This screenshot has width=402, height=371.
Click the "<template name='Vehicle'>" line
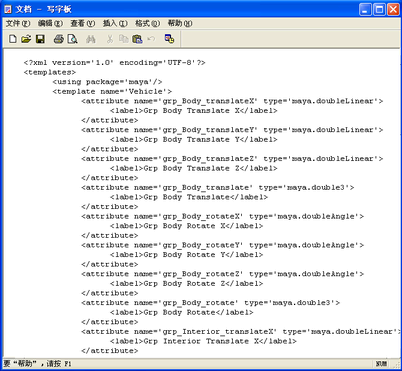[112, 92]
